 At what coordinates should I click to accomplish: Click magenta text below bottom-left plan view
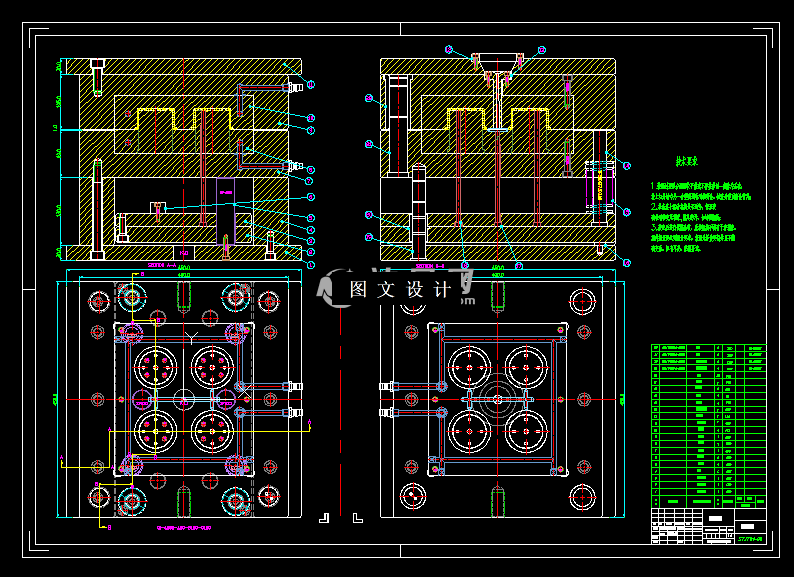click(183, 527)
